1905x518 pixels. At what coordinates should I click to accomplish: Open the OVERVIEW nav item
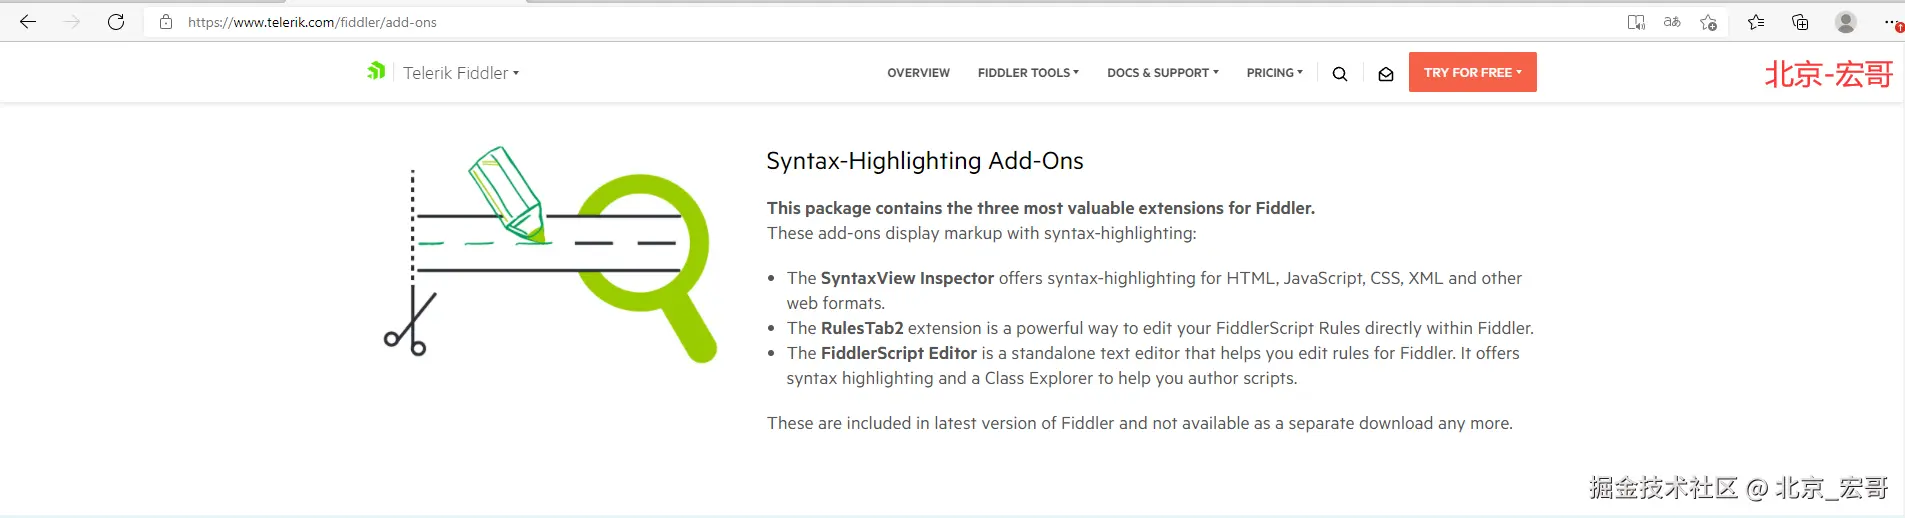click(x=918, y=73)
